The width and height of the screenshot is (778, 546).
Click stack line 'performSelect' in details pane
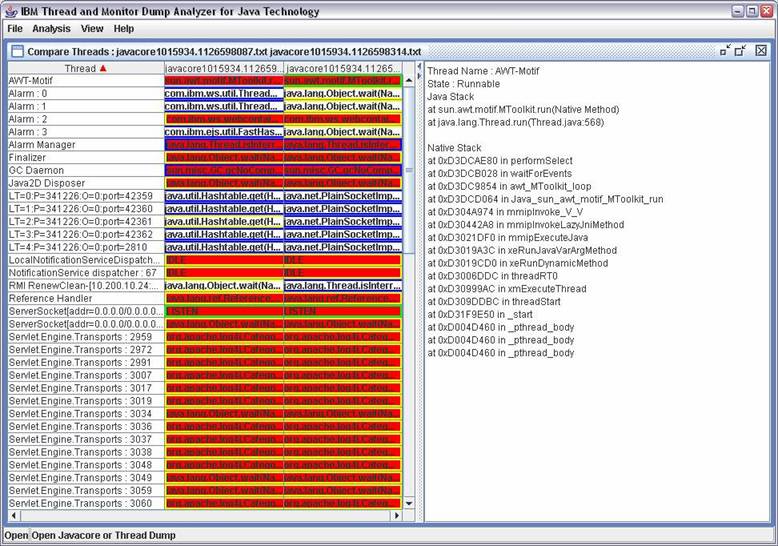[x=500, y=161]
